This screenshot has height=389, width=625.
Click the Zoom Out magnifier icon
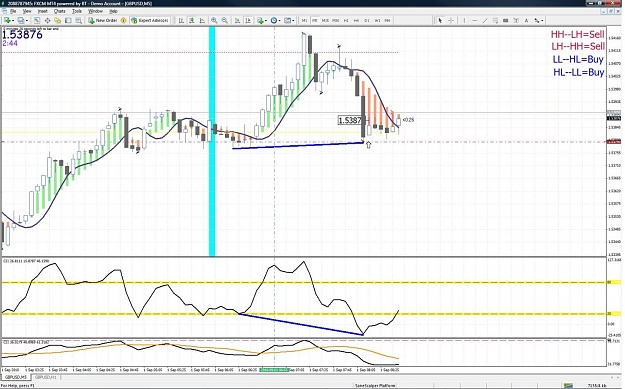pos(224,20)
